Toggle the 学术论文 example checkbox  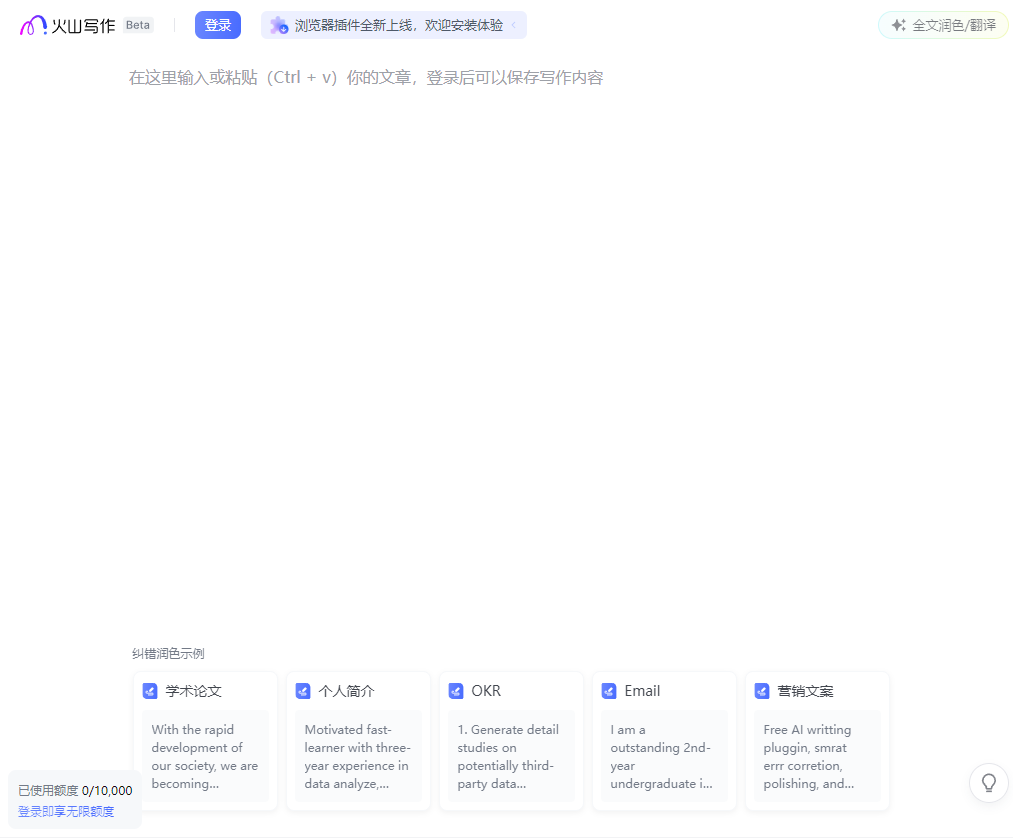[149, 690]
